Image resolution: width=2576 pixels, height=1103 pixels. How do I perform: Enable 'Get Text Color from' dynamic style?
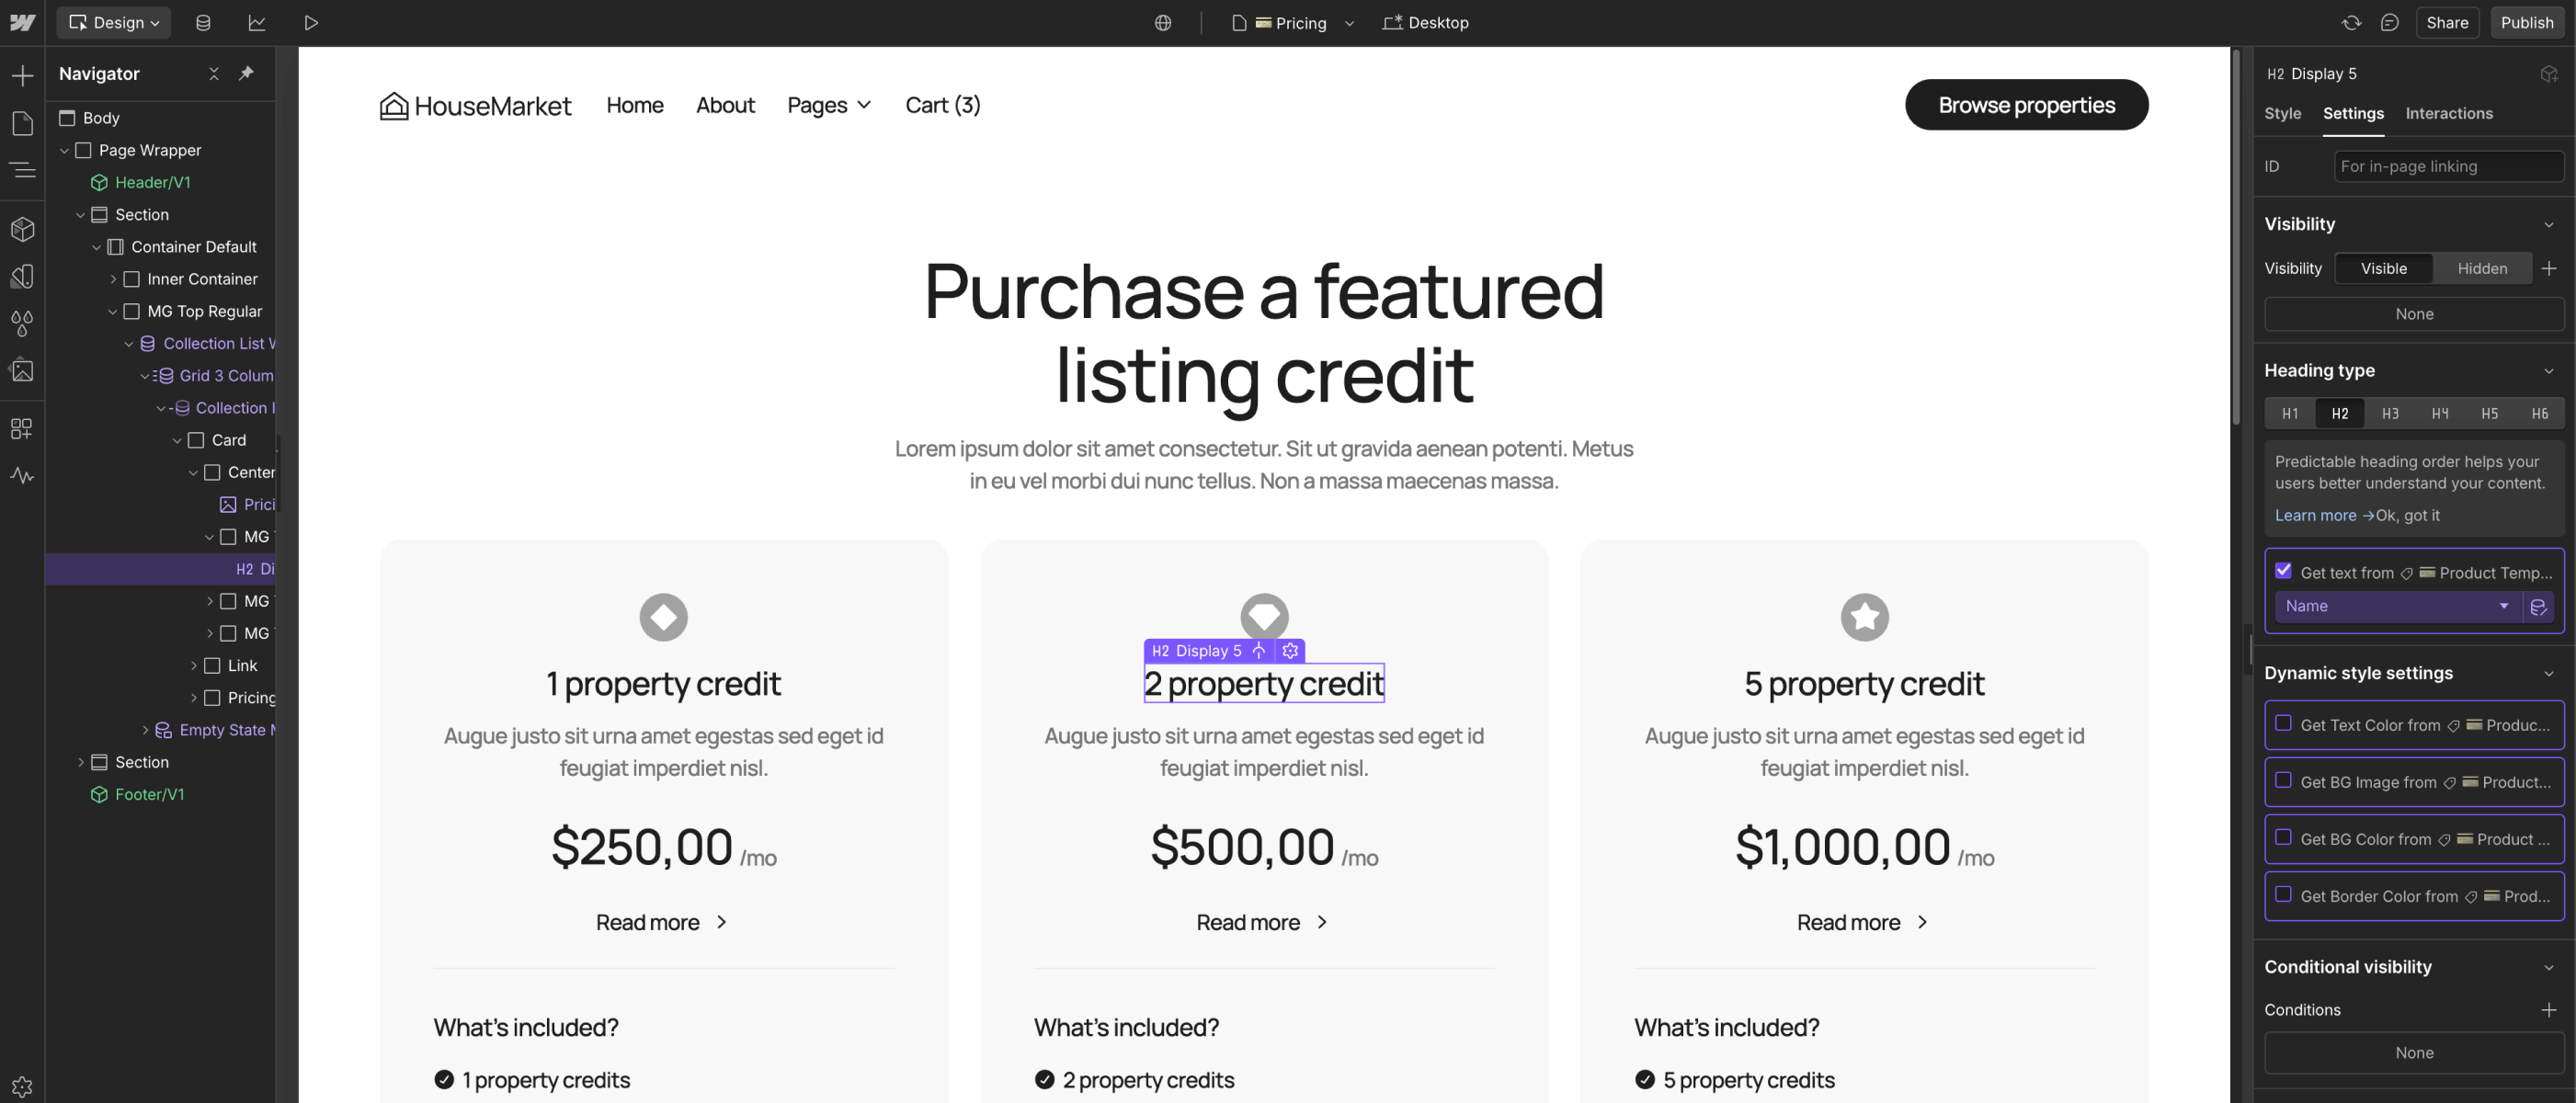click(x=2283, y=725)
